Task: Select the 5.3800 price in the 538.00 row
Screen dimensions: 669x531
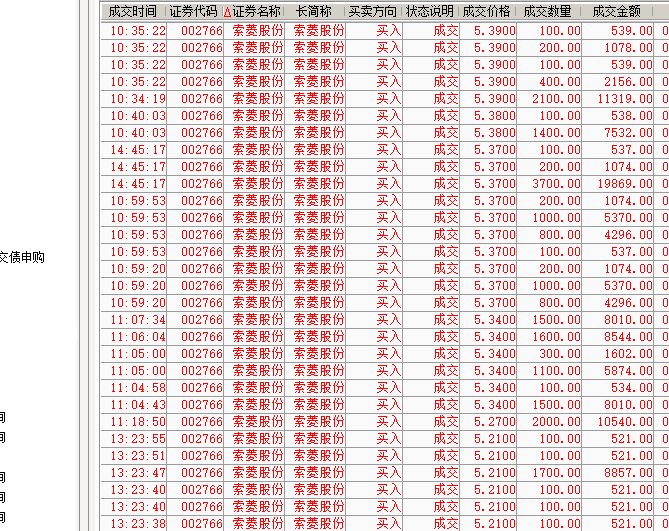Action: tap(488, 116)
